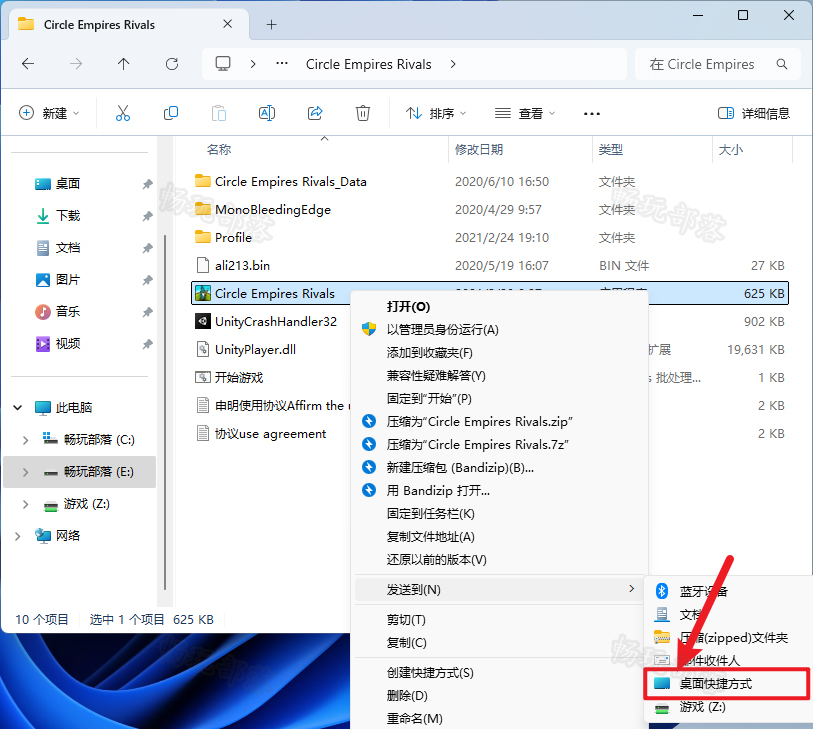The image size is (813, 729).
Task: Expand chevron after Circle Empires Rivals path
Action: click(453, 64)
